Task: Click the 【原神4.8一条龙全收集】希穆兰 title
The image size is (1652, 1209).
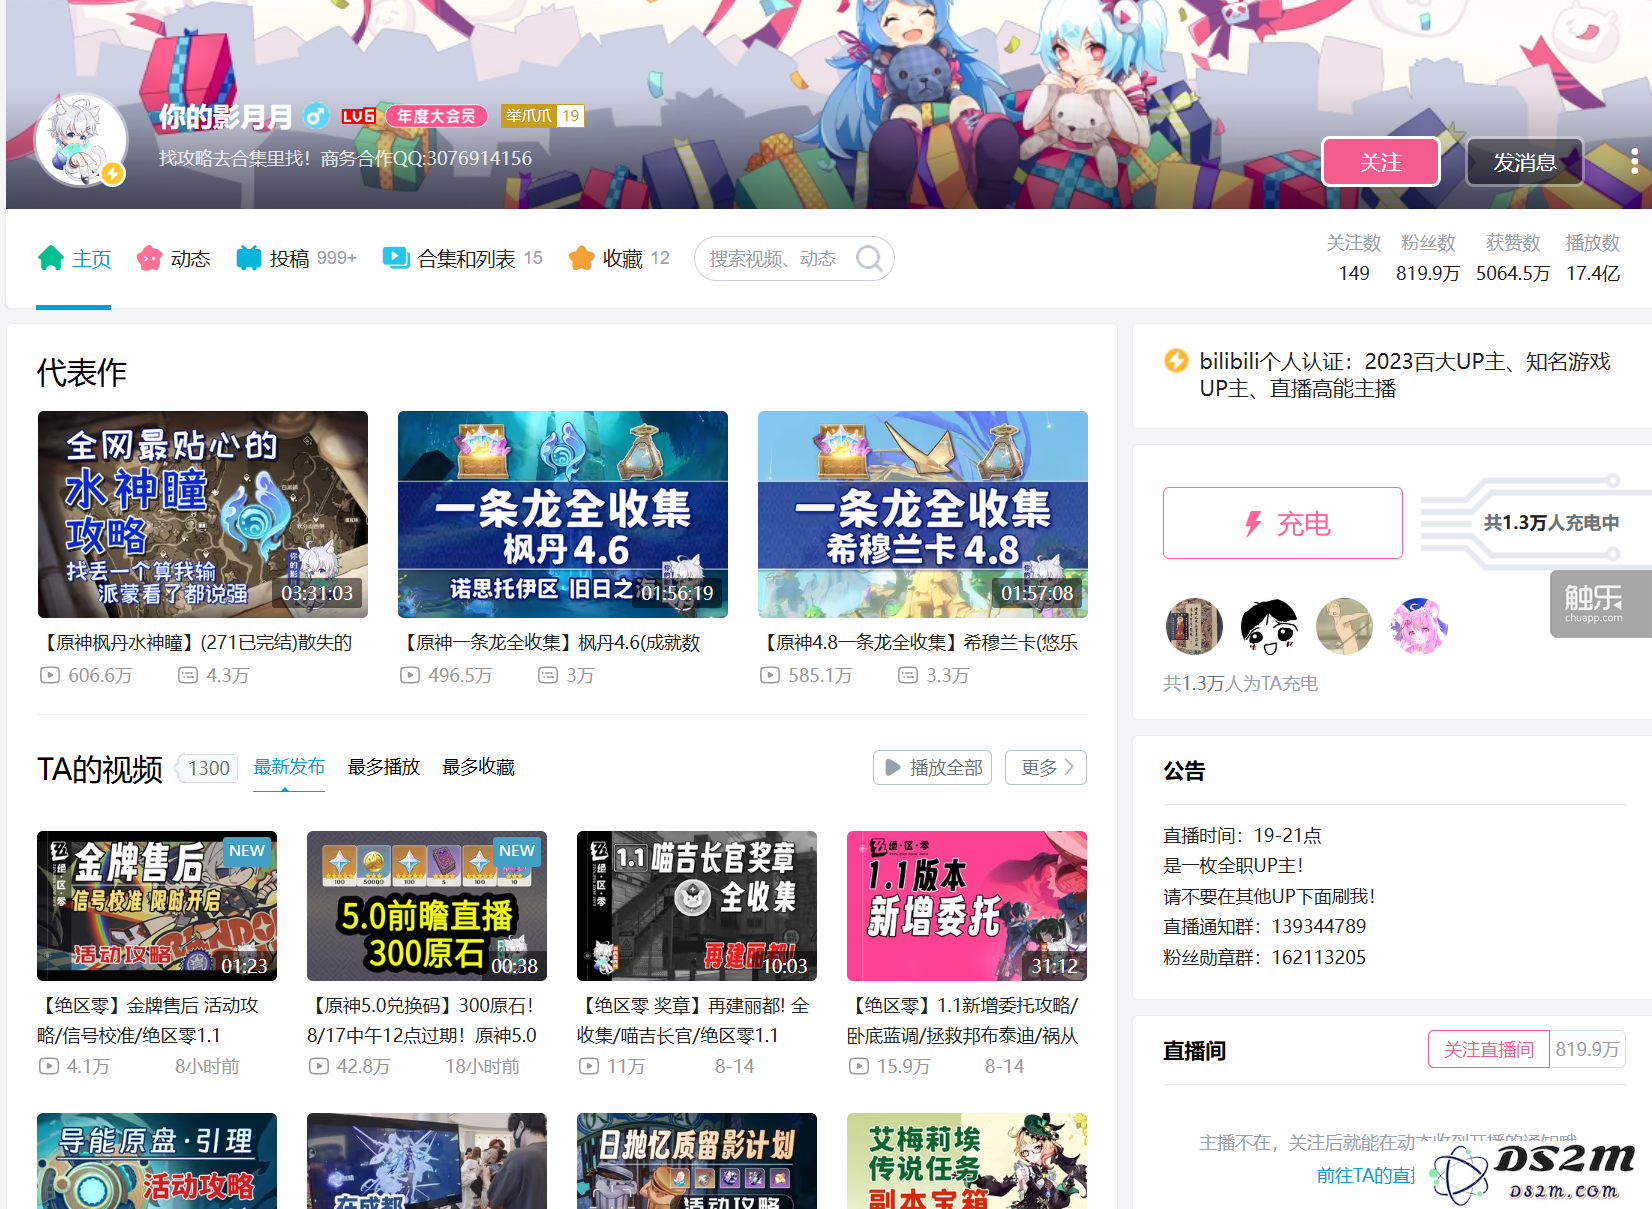Action: [918, 643]
